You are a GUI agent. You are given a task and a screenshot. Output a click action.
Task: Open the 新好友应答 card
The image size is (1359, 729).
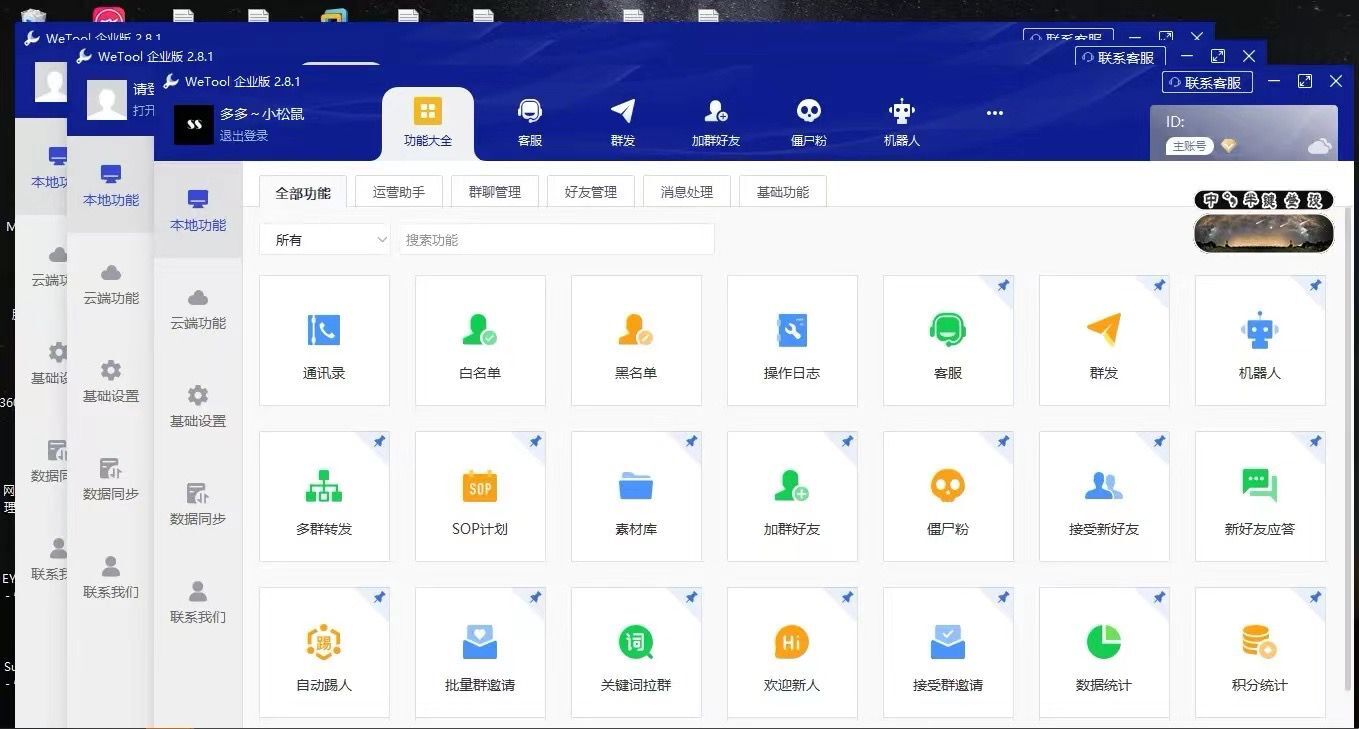pos(1260,496)
